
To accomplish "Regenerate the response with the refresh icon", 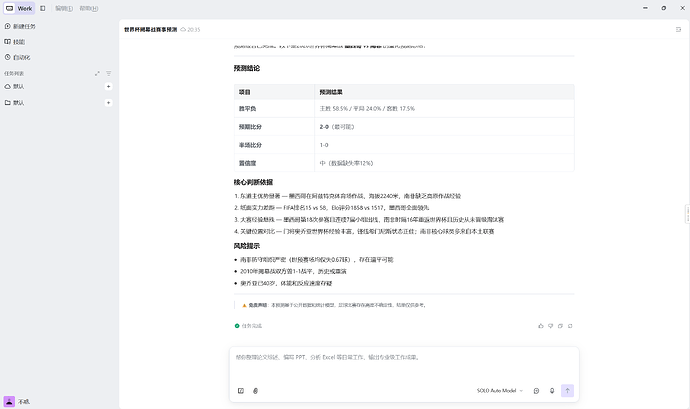I will pyautogui.click(x=570, y=326).
